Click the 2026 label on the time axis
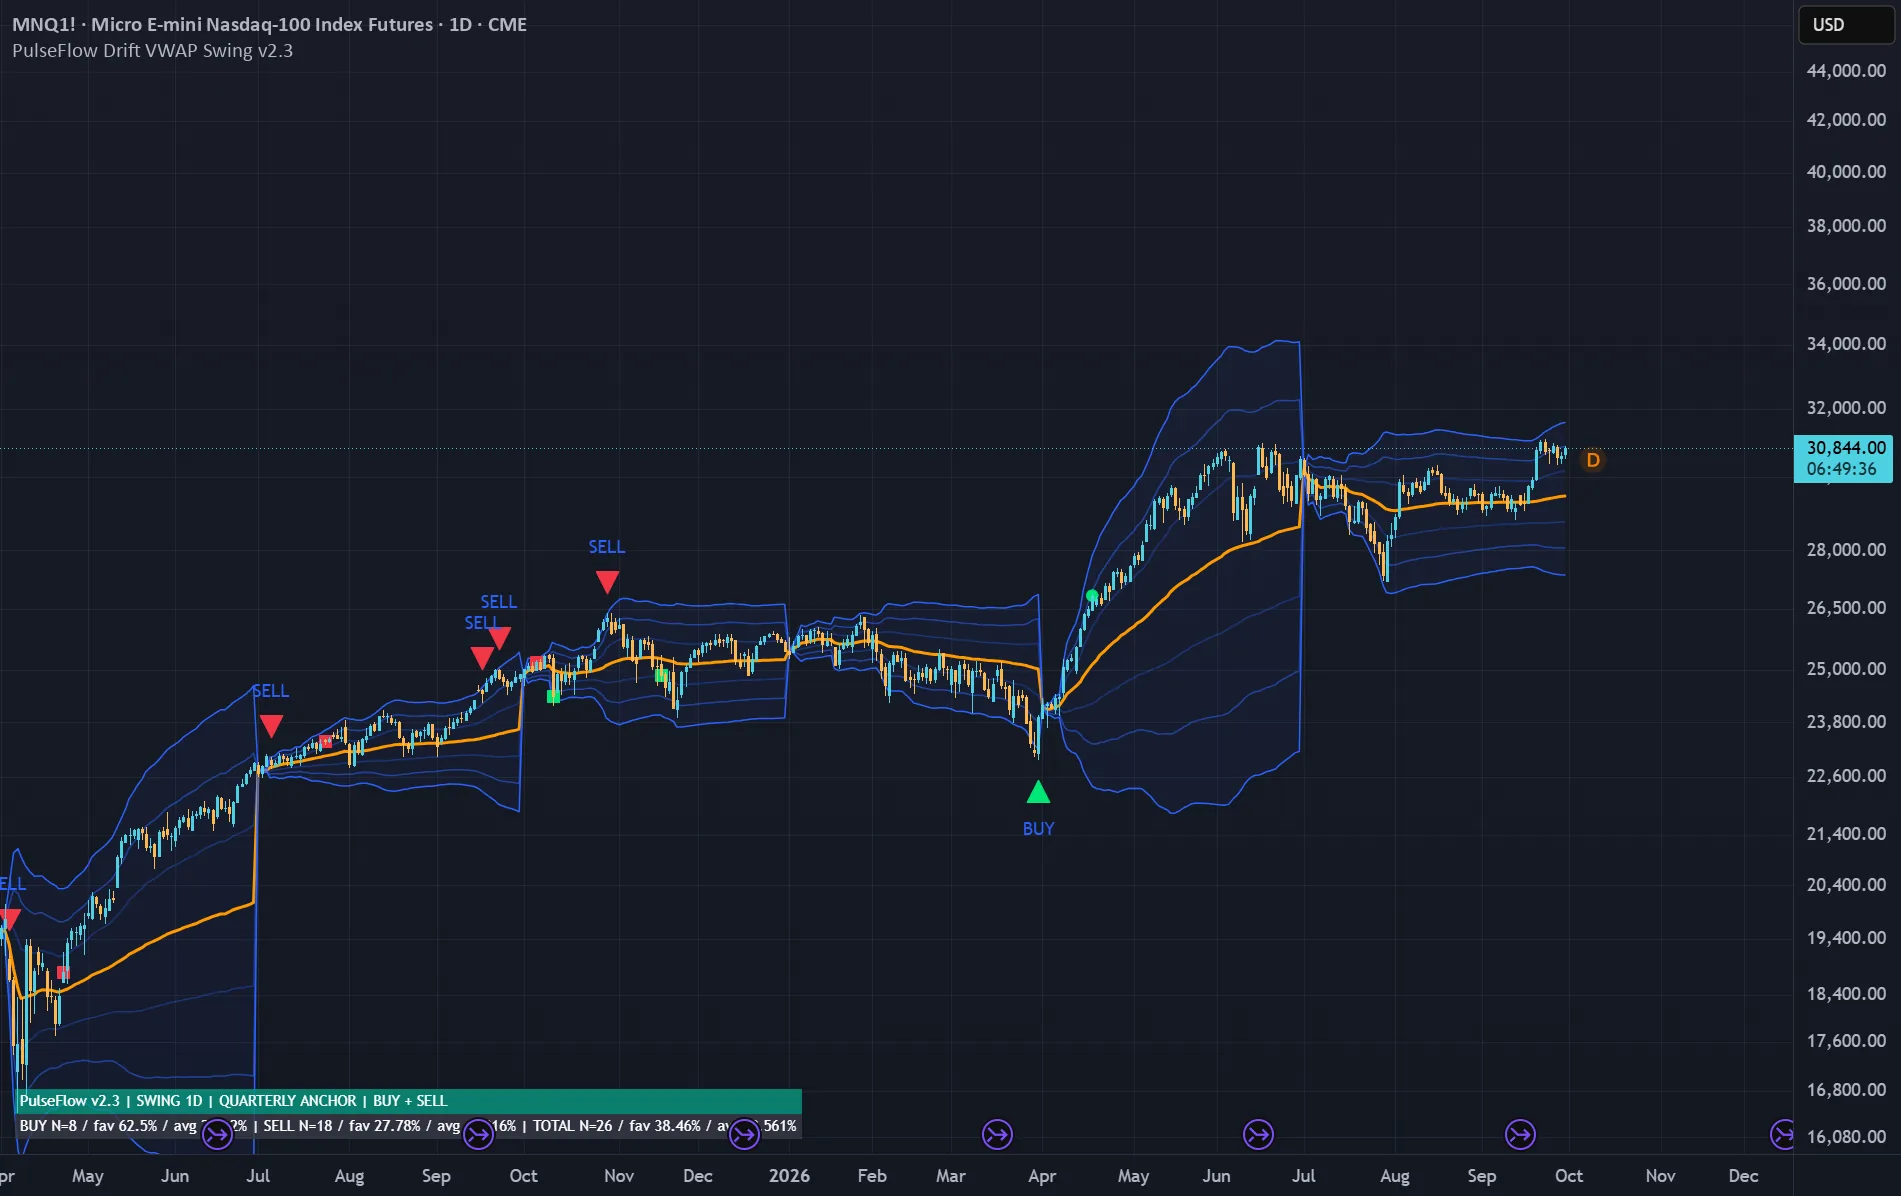Screen dimensions: 1901x1196 [x=789, y=1176]
